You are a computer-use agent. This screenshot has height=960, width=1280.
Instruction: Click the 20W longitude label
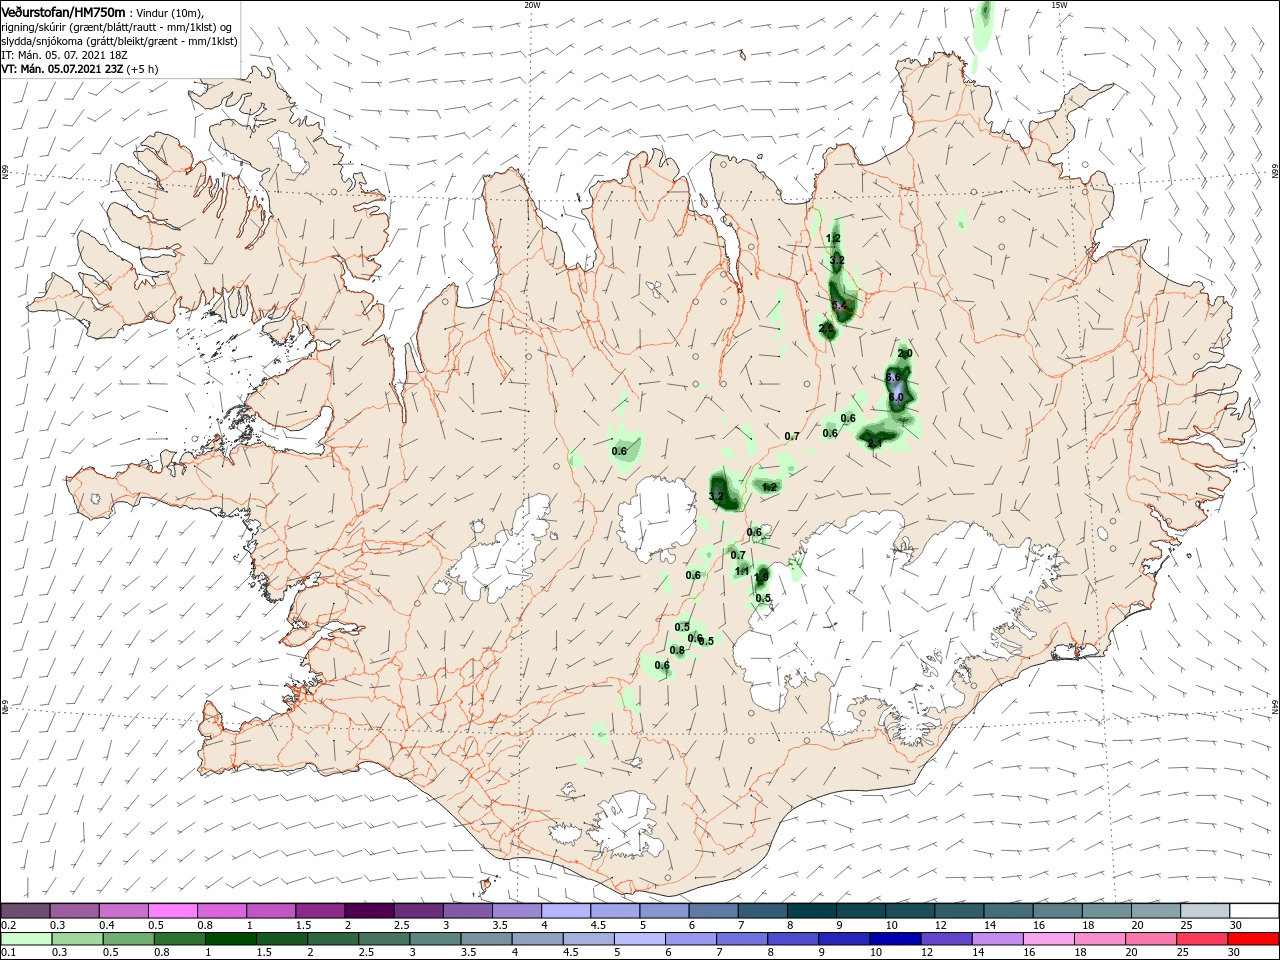[532, 5]
